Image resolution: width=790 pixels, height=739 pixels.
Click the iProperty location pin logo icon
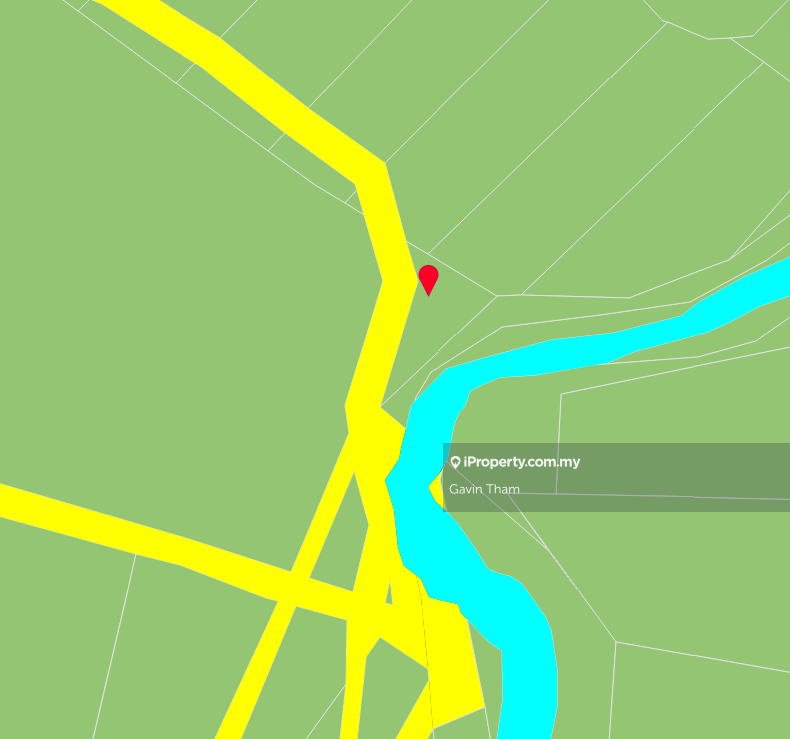[x=455, y=462]
